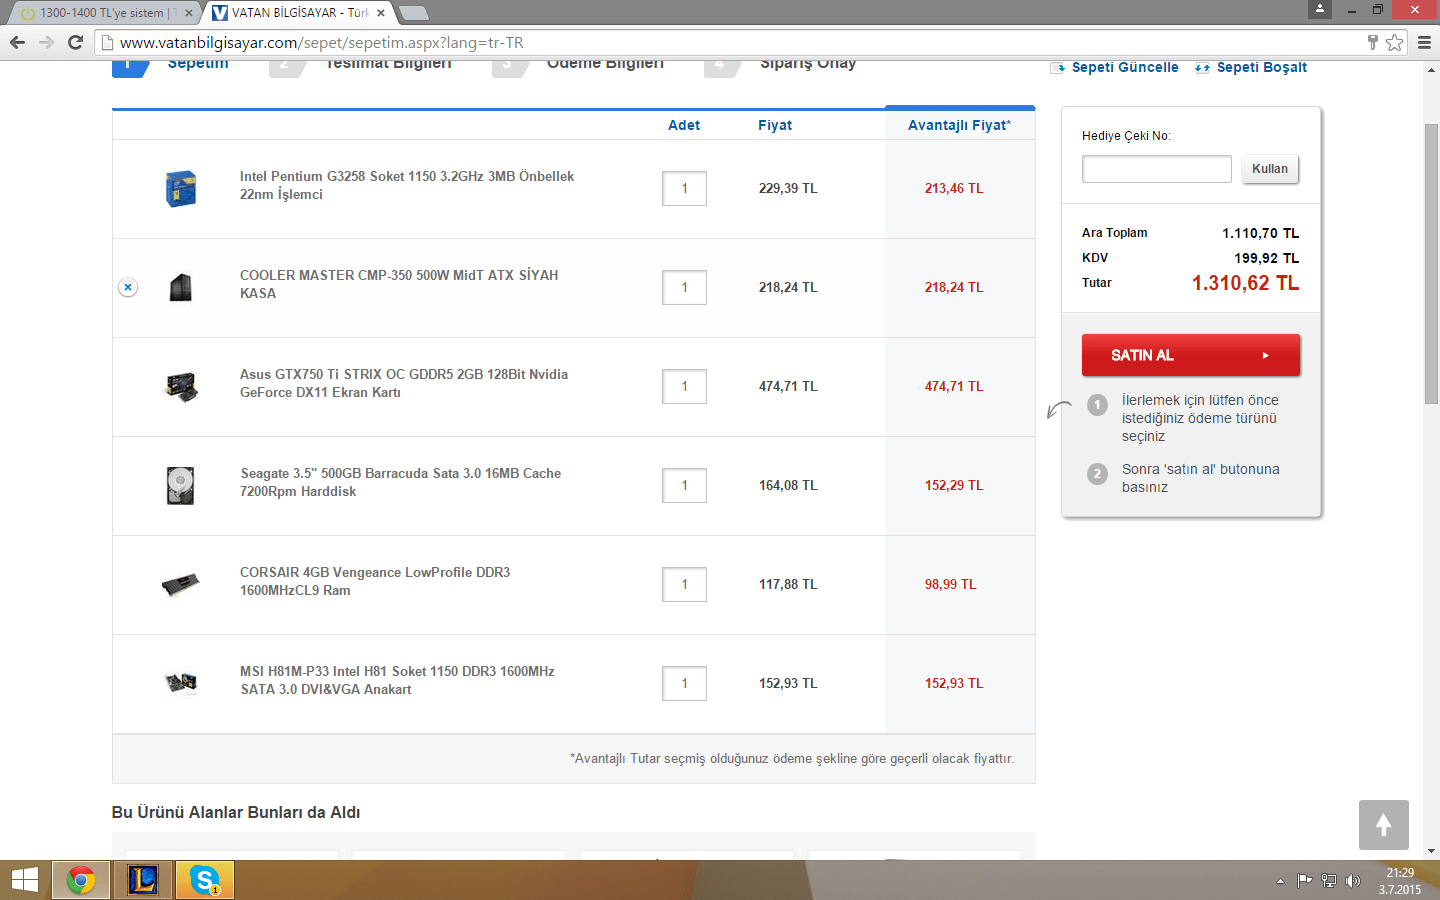Image resolution: width=1440 pixels, height=900 pixels.
Task: Click the browser forward arrow
Action: (x=46, y=42)
